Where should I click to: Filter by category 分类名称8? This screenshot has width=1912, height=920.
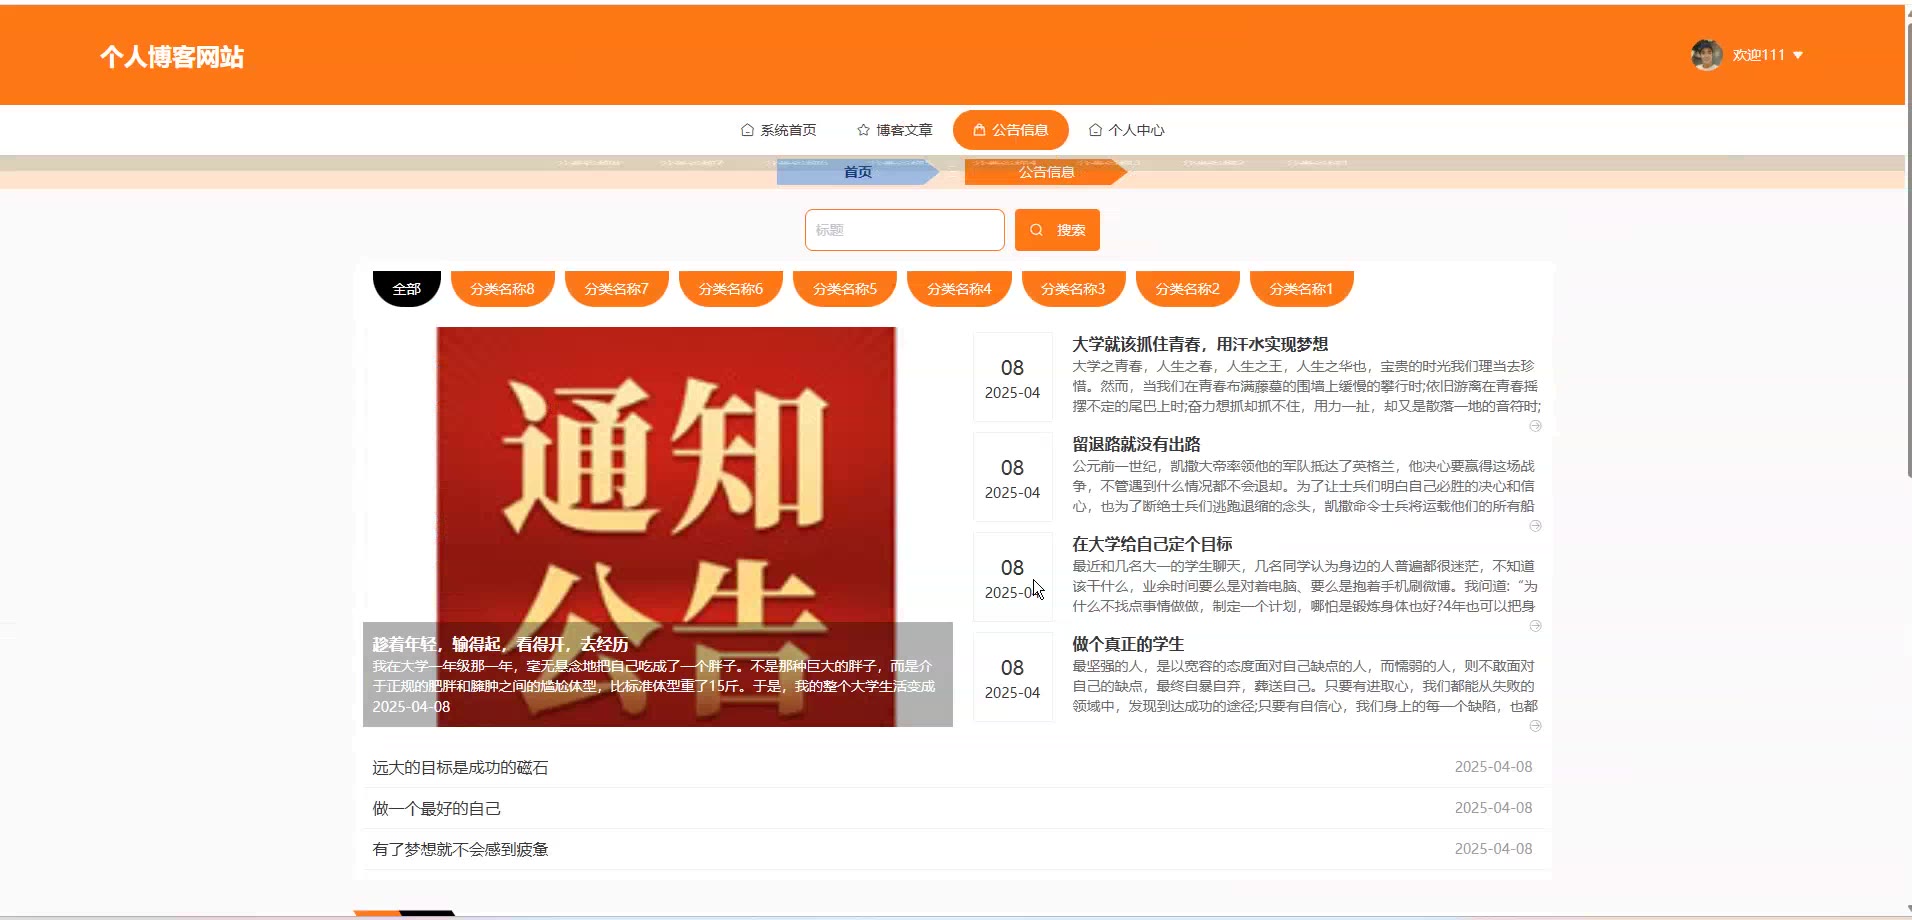tap(502, 289)
